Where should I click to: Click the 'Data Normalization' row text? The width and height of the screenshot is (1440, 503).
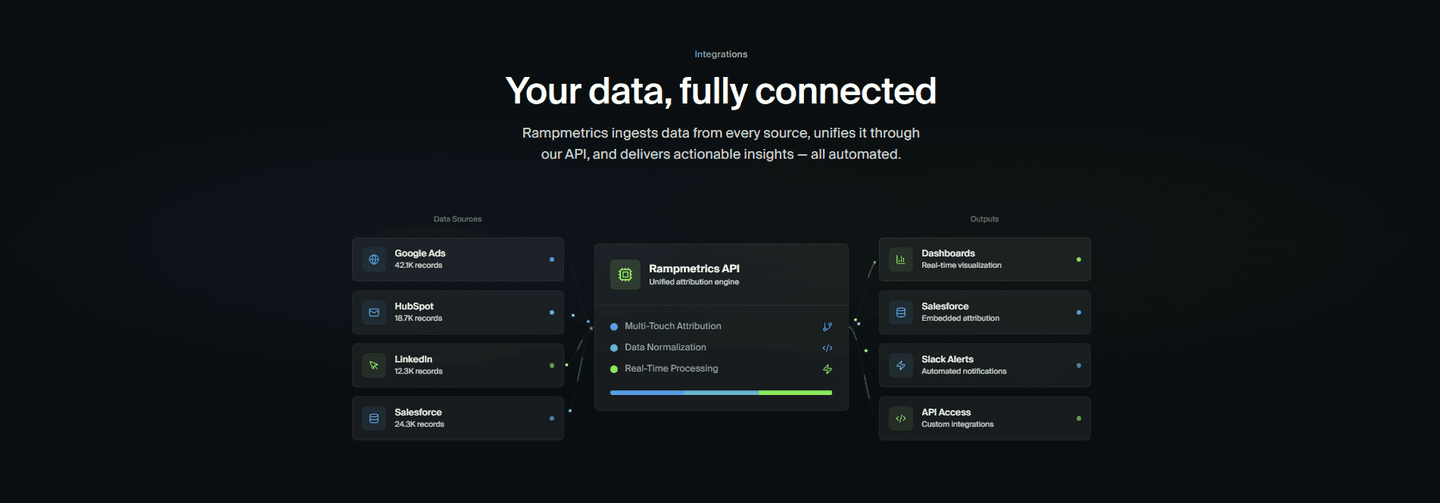click(665, 347)
